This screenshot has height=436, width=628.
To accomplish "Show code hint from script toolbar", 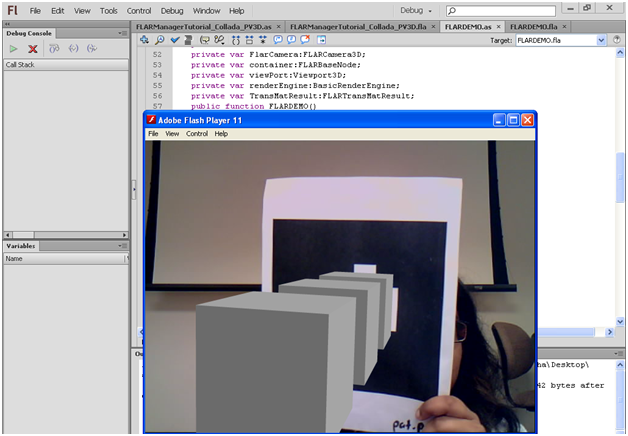I will (205, 39).
